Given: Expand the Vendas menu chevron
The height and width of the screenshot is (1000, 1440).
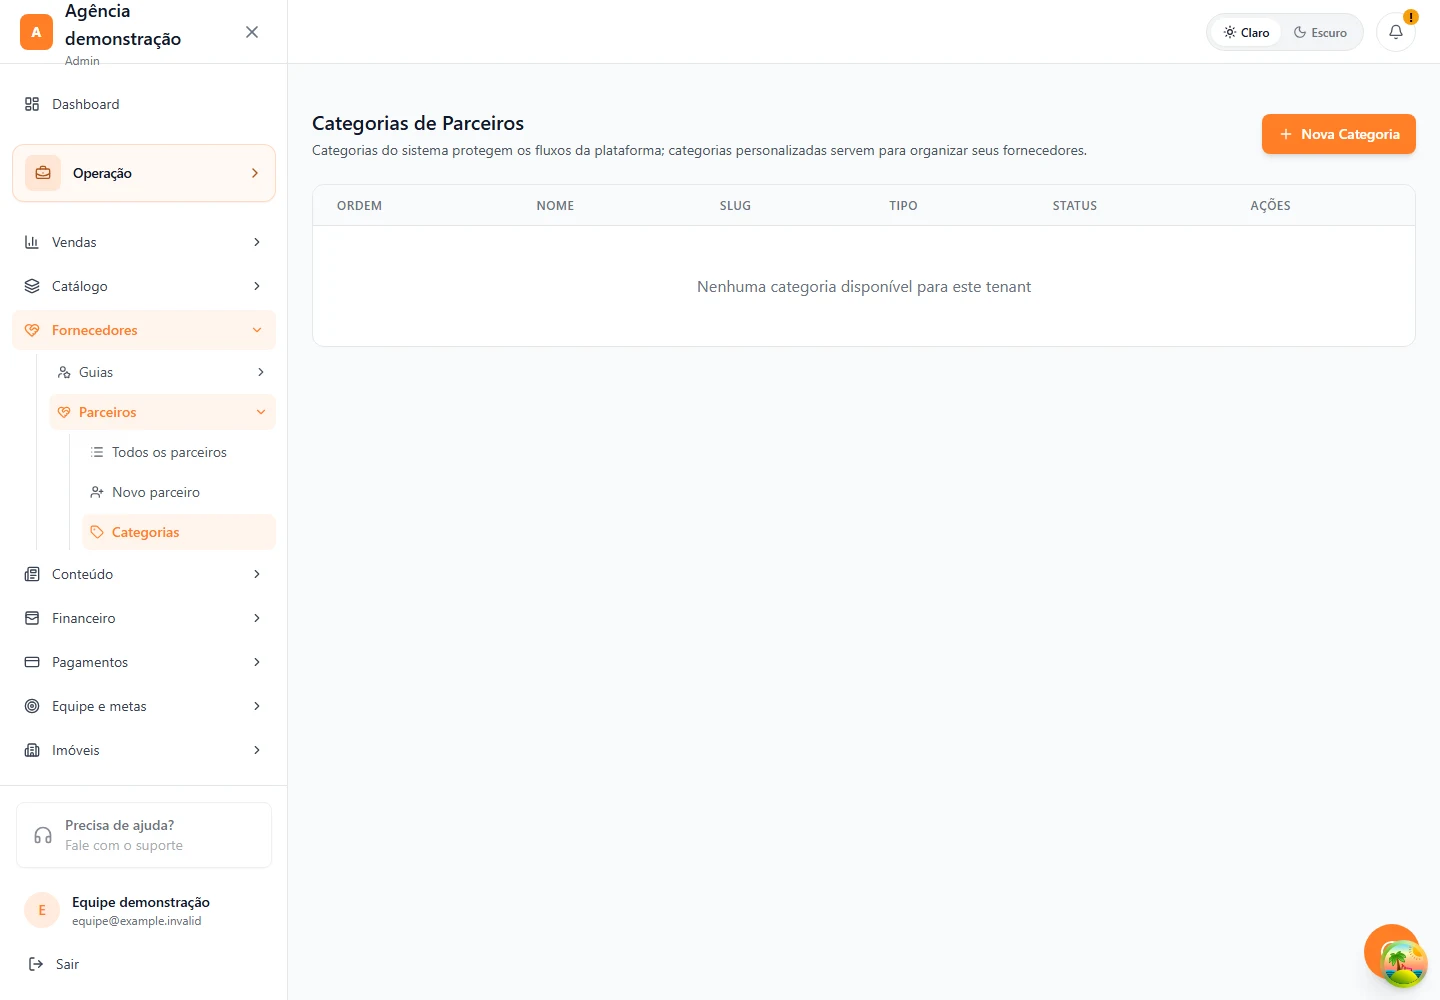Looking at the screenshot, I should pyautogui.click(x=257, y=242).
